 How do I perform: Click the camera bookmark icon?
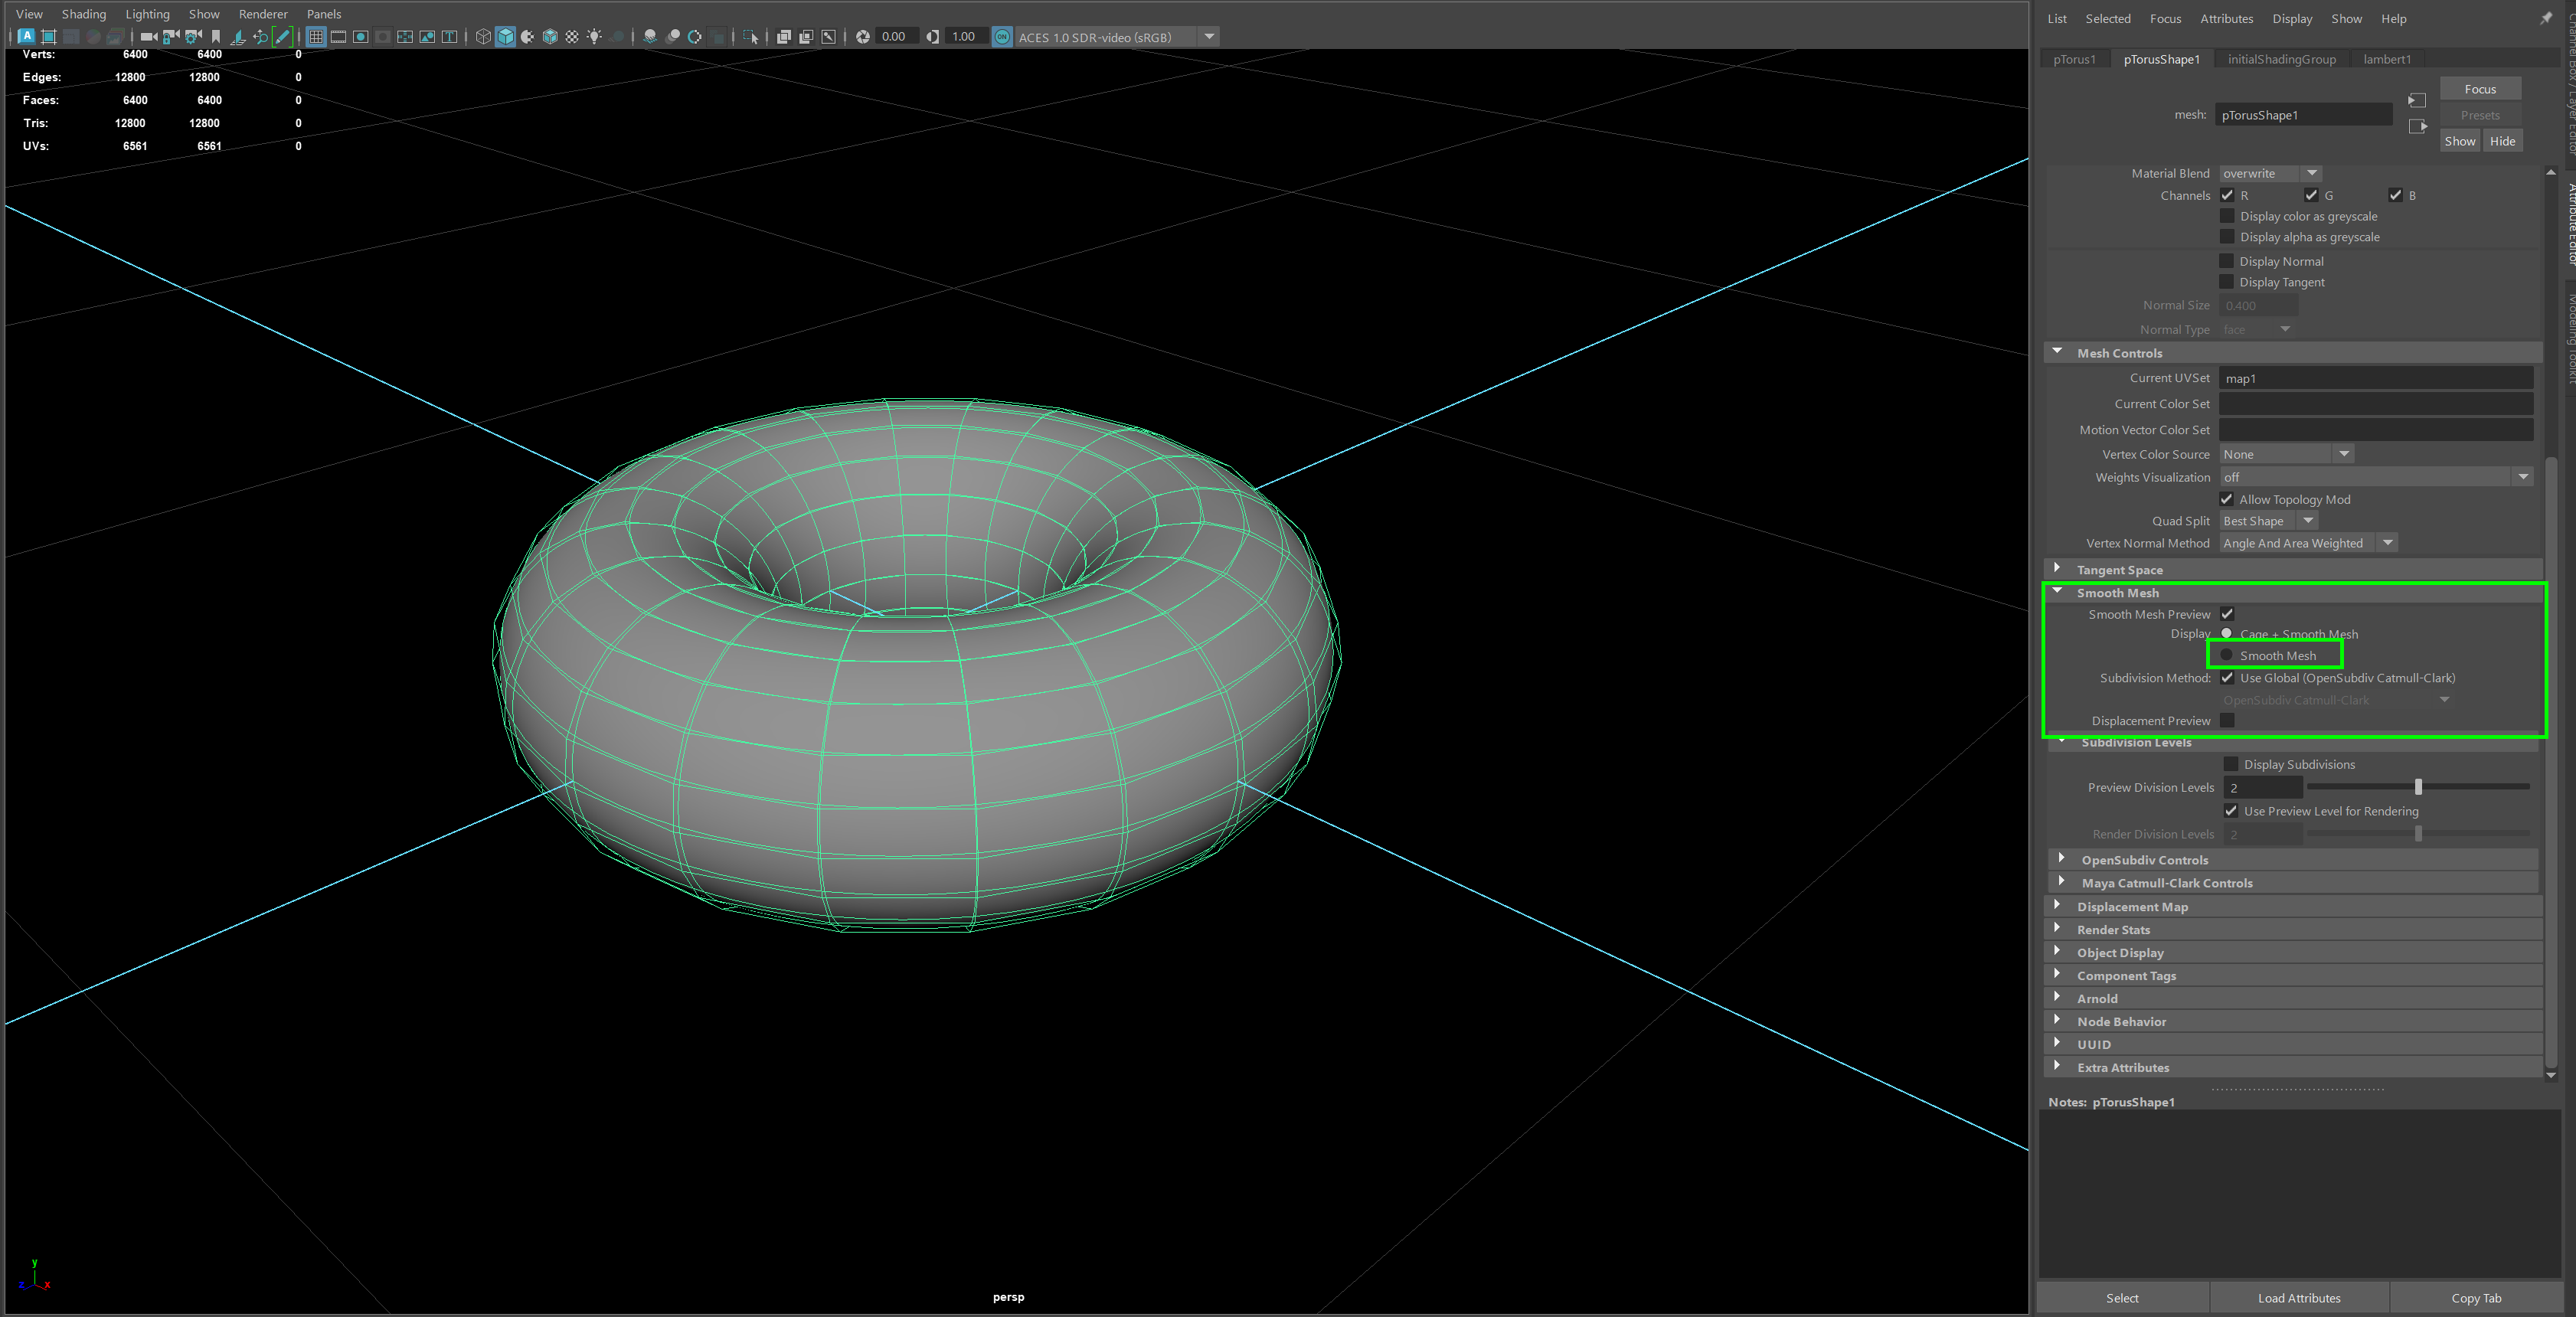pyautogui.click(x=216, y=37)
